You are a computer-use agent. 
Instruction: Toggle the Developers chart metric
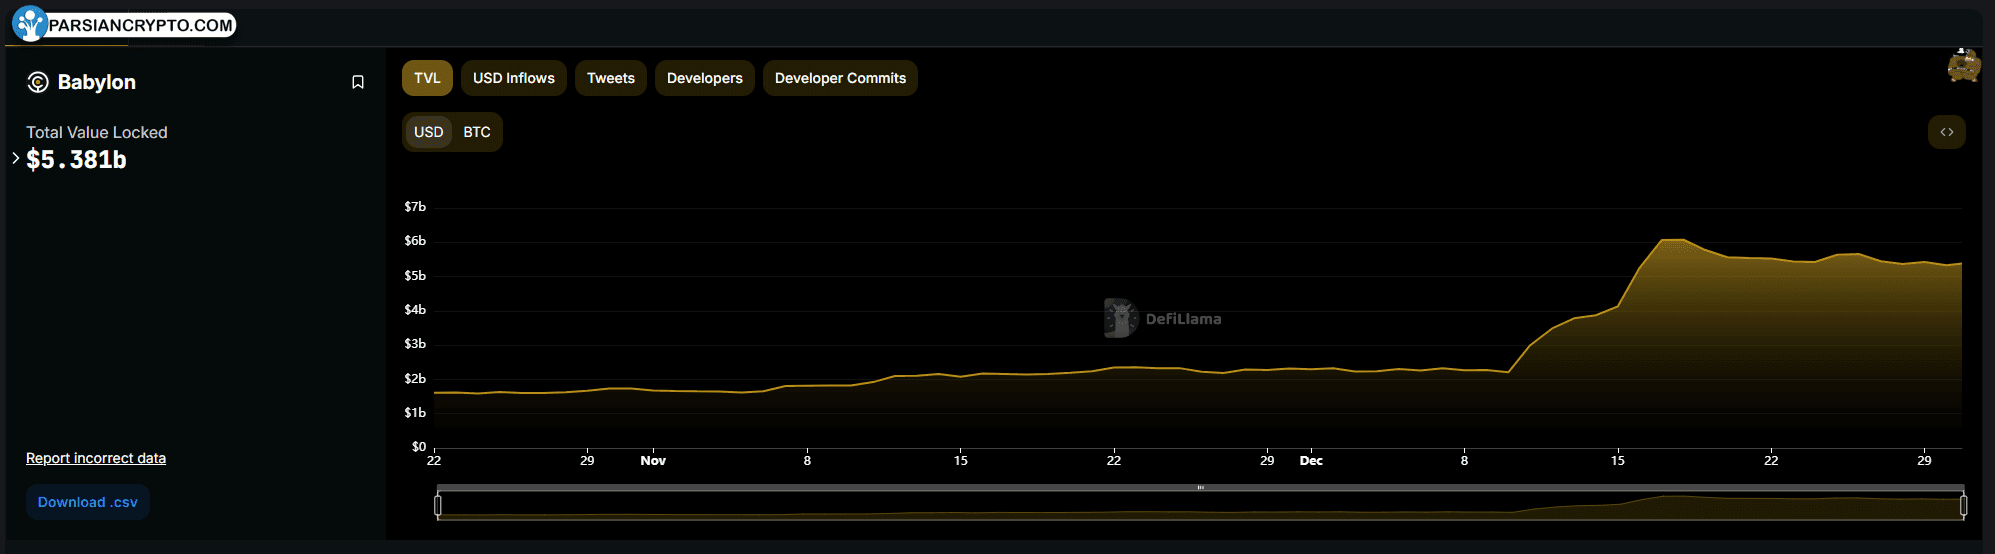[705, 78]
